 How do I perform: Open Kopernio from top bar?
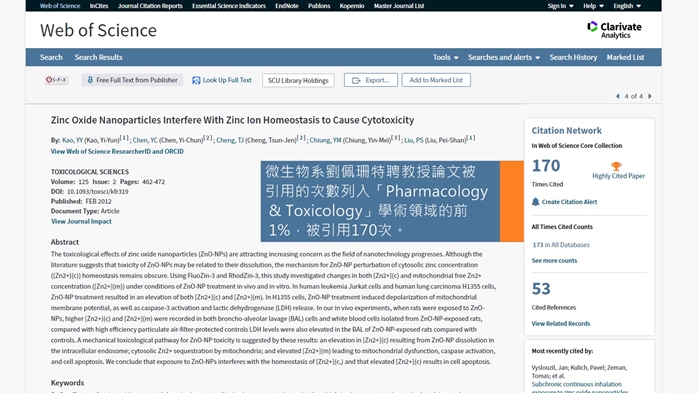tap(352, 6)
